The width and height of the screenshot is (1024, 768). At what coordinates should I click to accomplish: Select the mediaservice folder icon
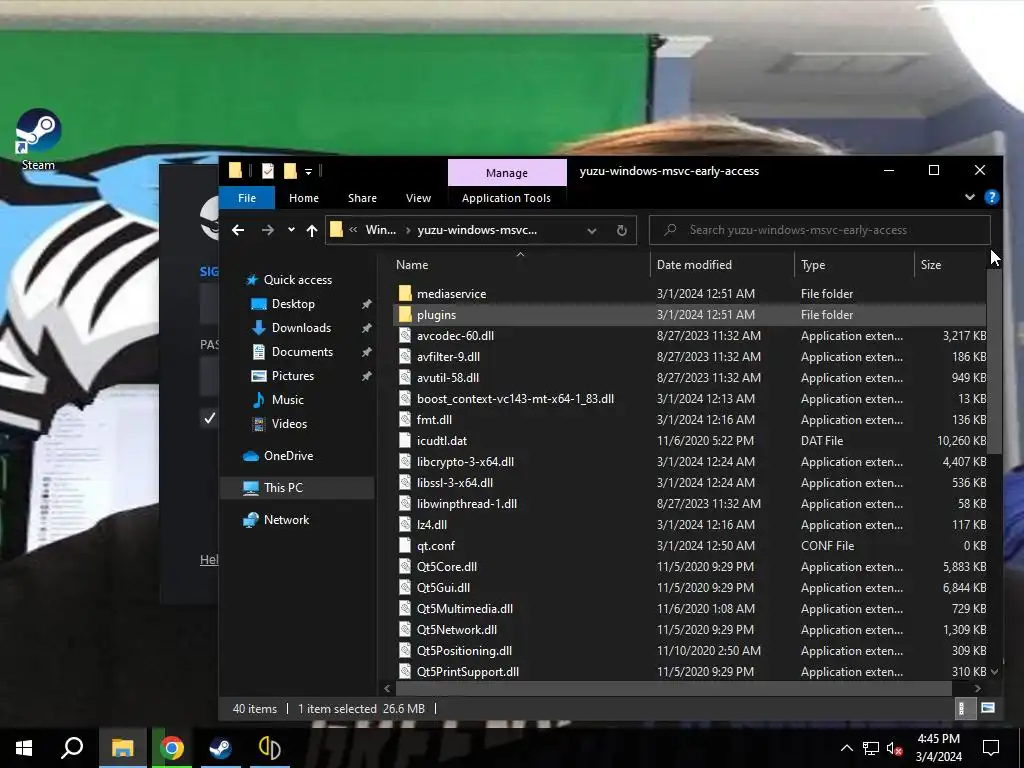click(405, 294)
